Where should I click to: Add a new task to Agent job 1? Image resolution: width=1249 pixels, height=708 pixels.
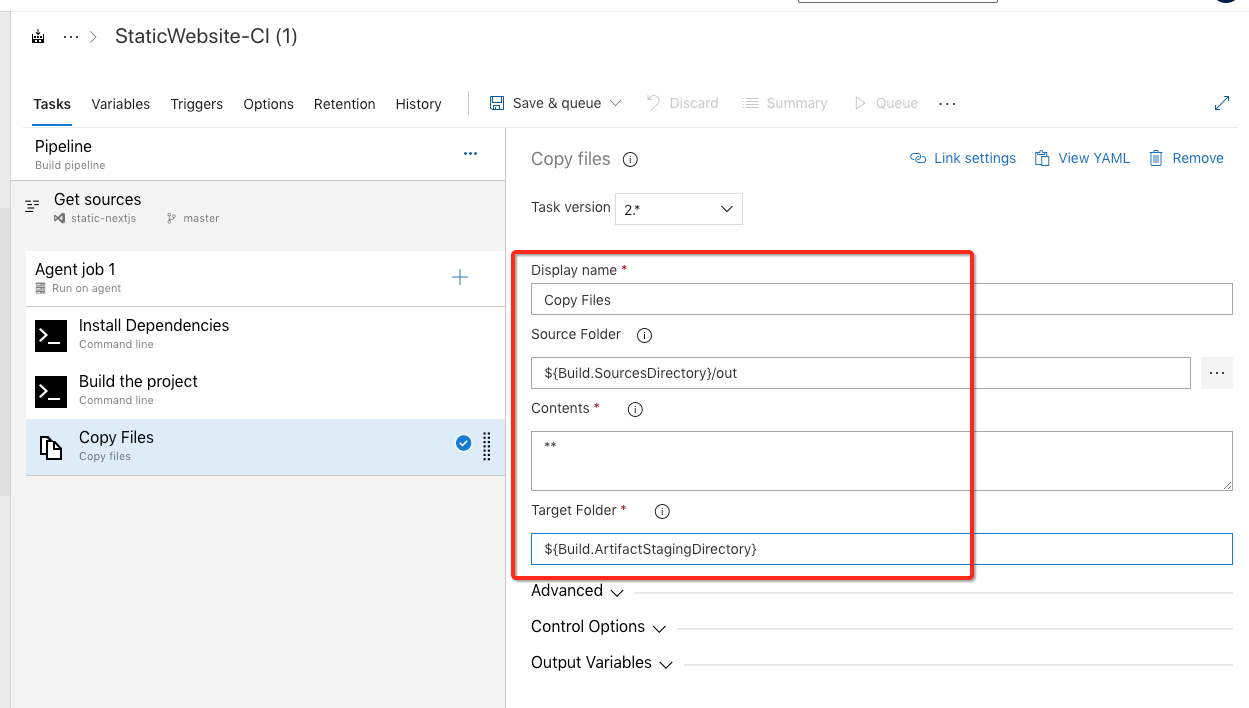tap(459, 277)
